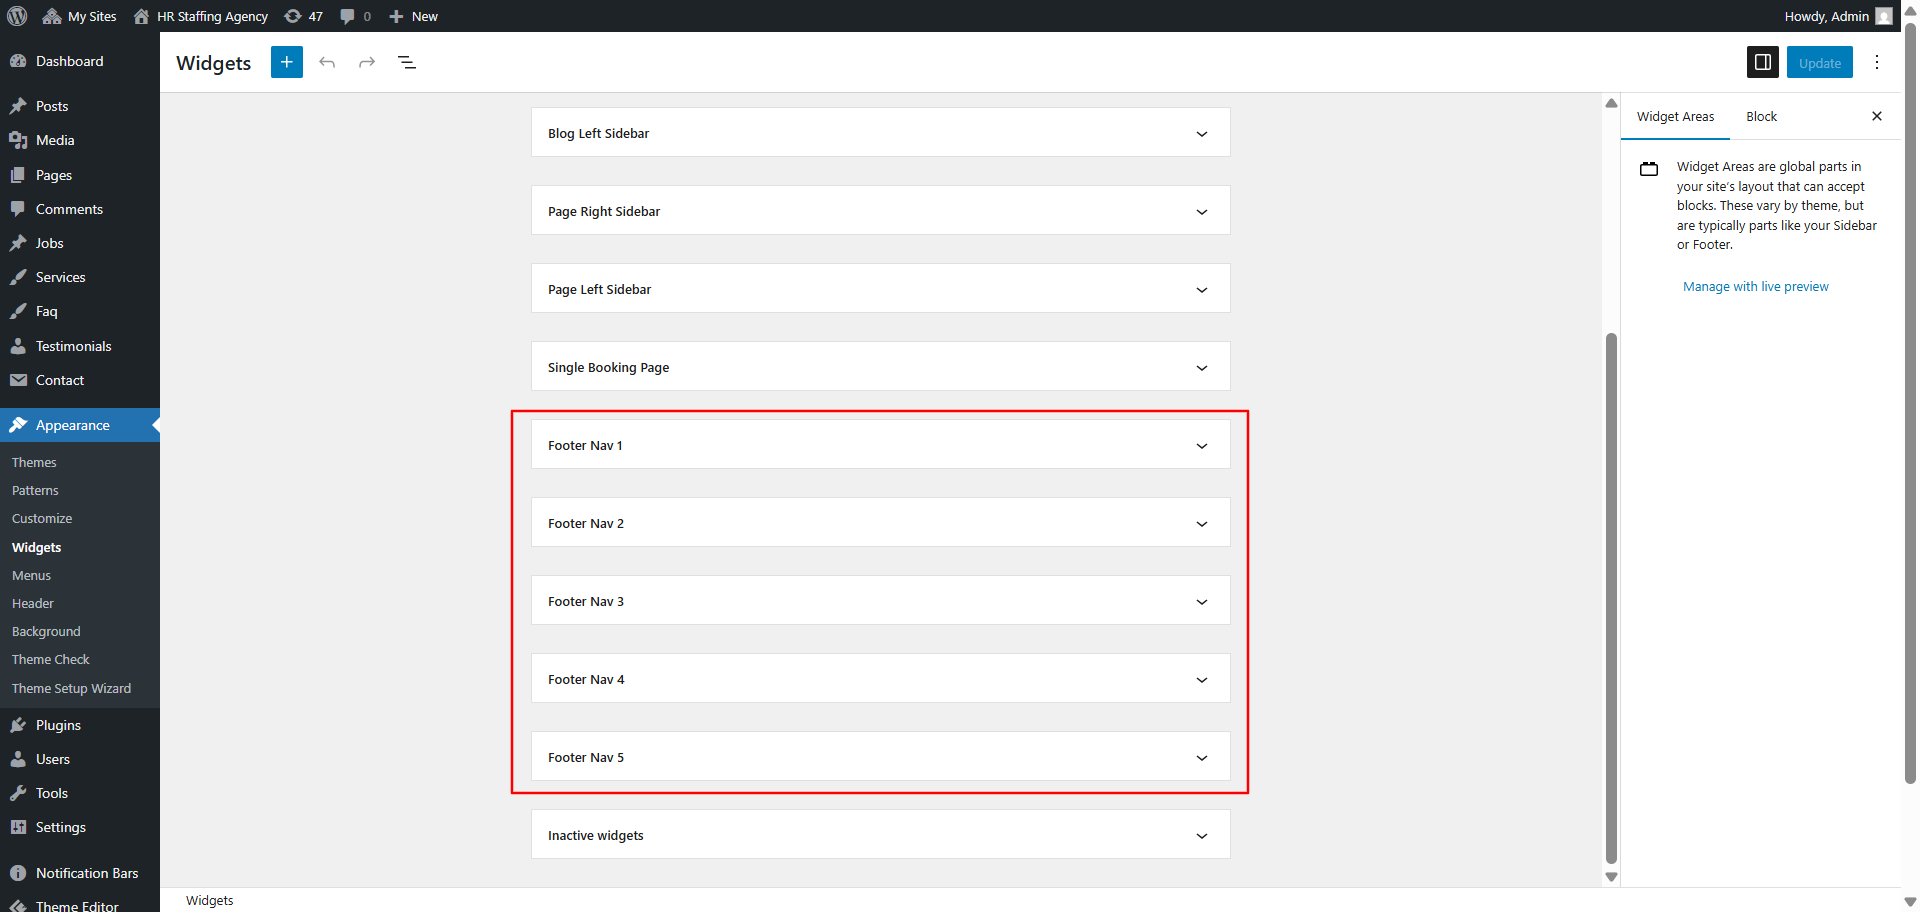This screenshot has height=912, width=1920.
Task: Open Manage with live preview link
Action: click(1755, 286)
